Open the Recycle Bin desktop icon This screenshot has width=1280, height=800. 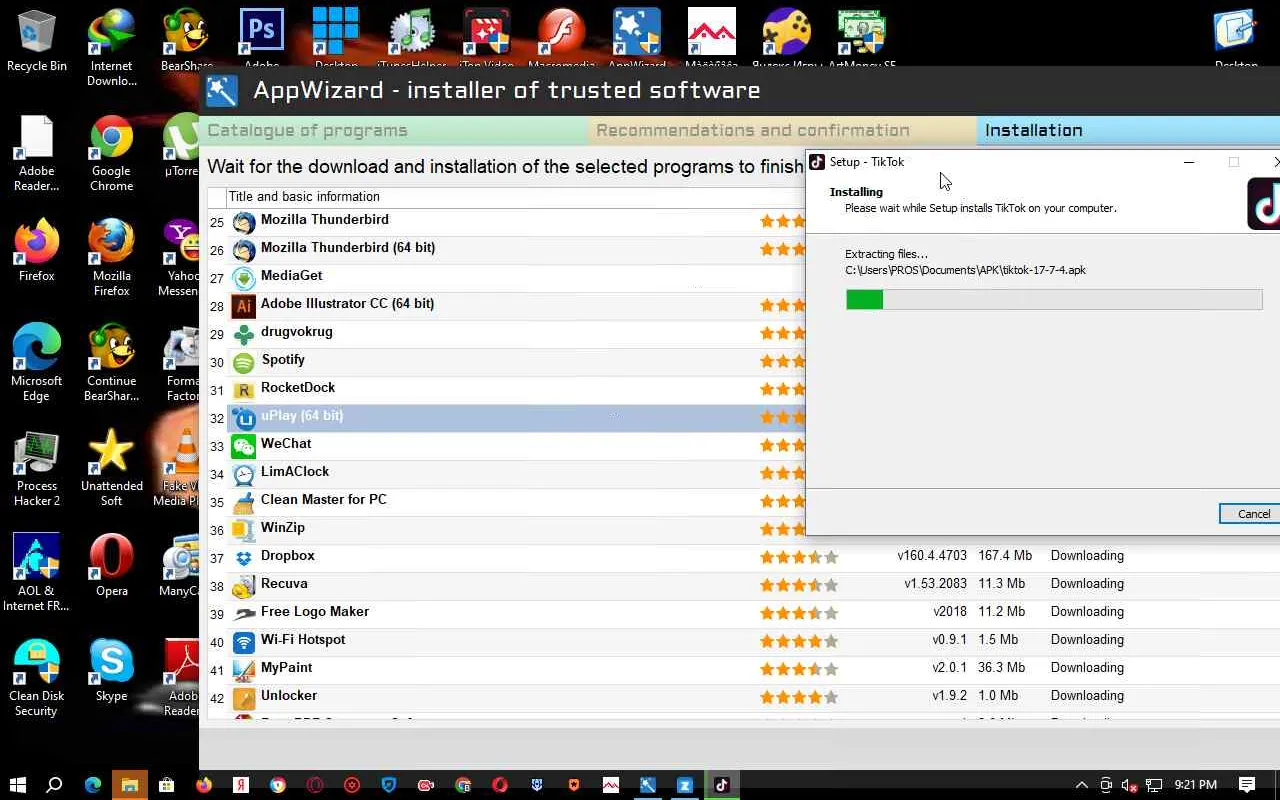pyautogui.click(x=37, y=40)
